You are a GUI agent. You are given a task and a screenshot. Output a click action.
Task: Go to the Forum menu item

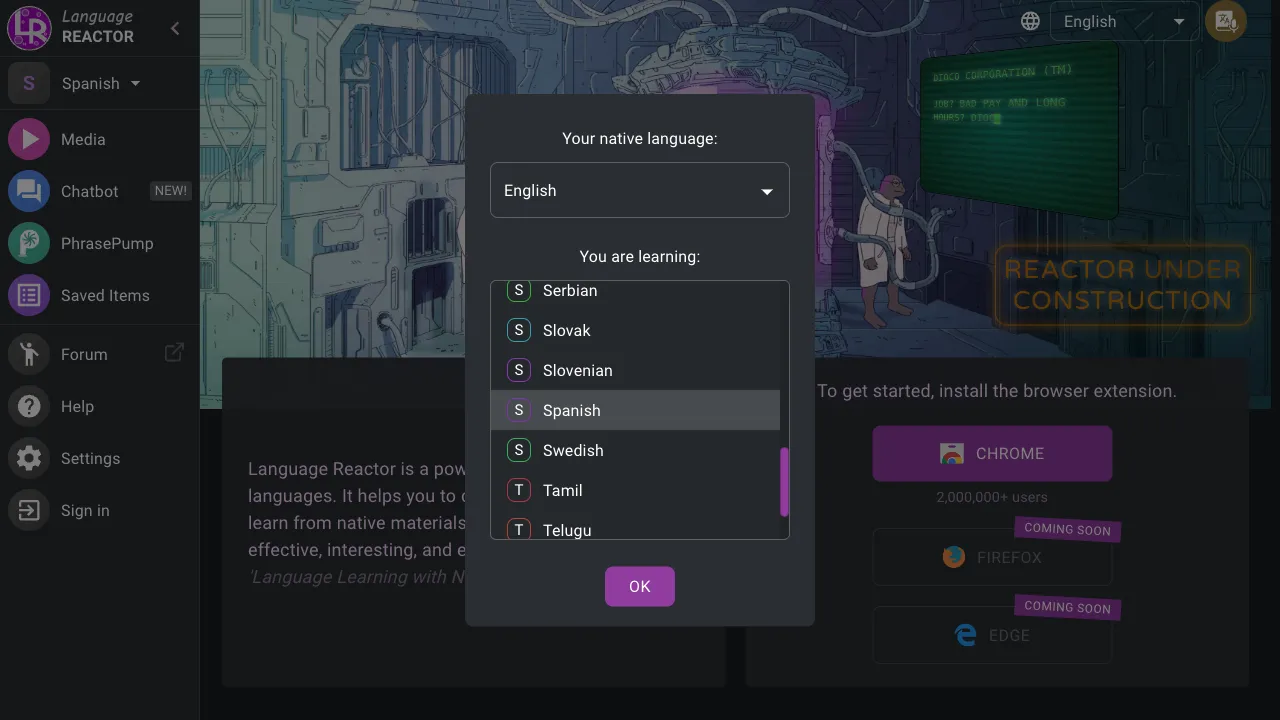pos(100,354)
